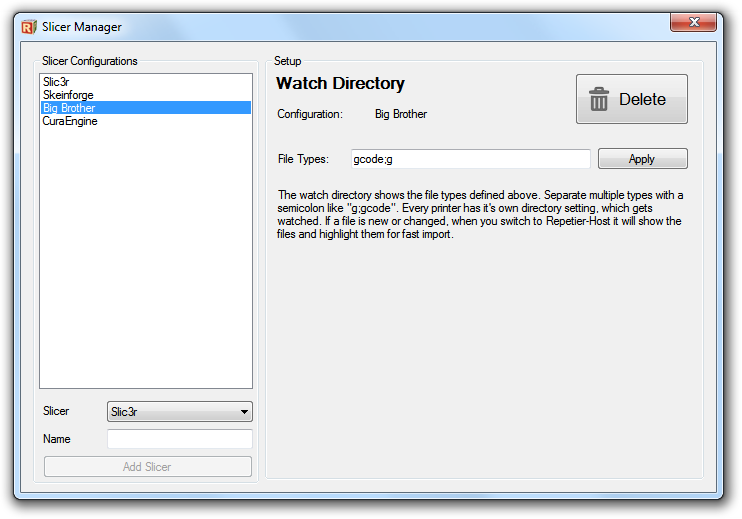This screenshot has width=742, height=519.
Task: Click the trash can icon
Action: point(599,99)
